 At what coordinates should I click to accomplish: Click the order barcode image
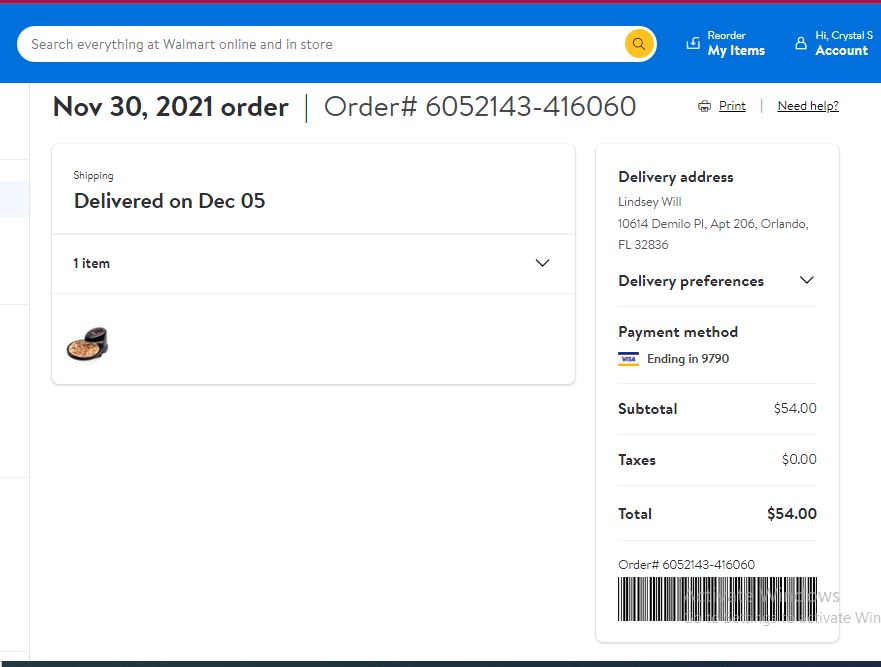(717, 599)
